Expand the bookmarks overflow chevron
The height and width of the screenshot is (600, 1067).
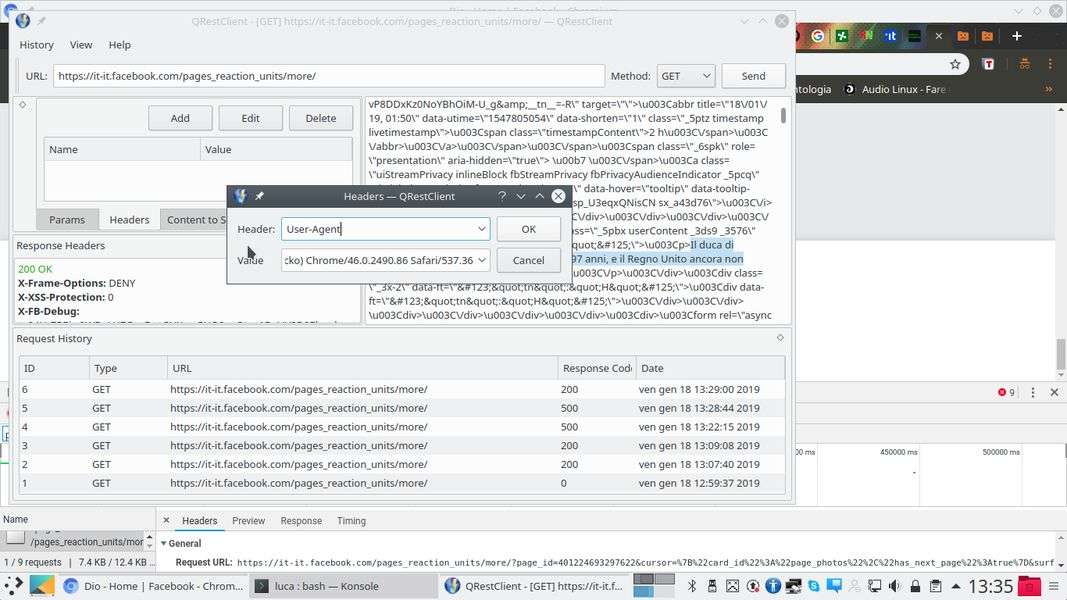1049,89
